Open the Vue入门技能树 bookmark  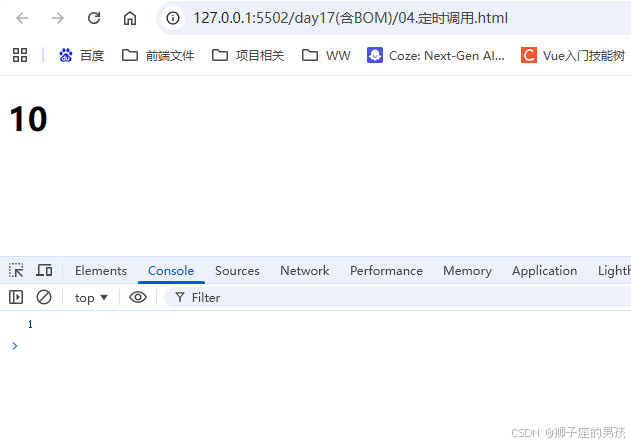pyautogui.click(x=573, y=56)
